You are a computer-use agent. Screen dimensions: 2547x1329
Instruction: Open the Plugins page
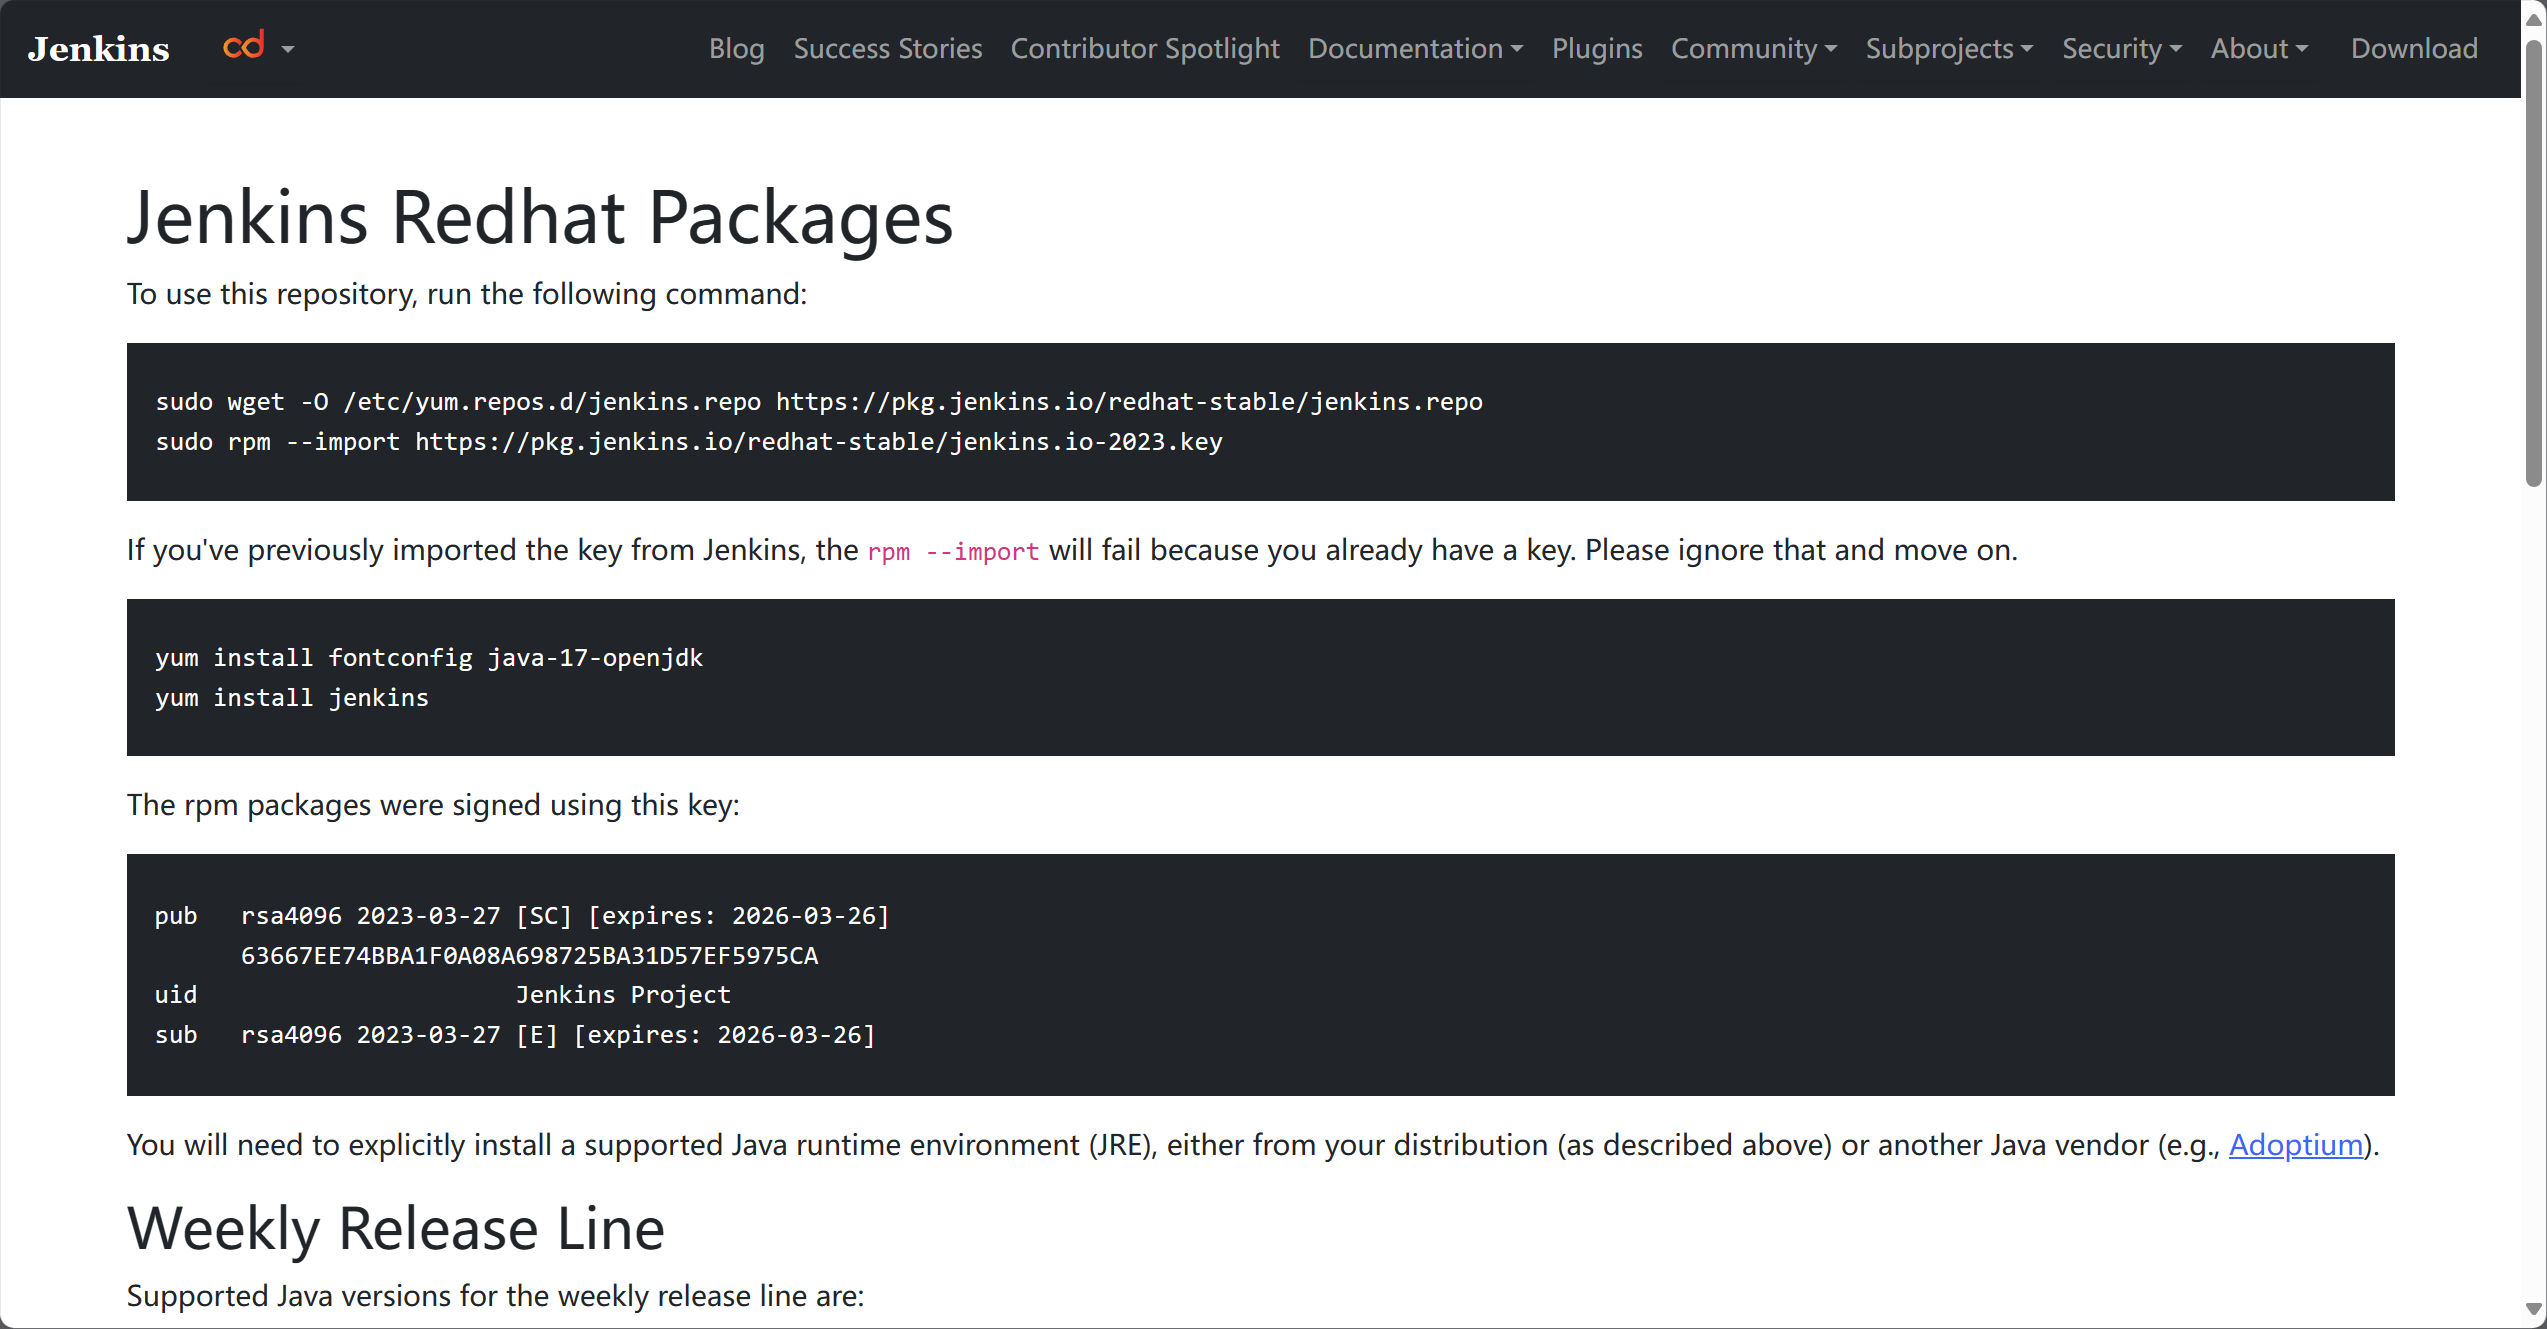click(1596, 48)
